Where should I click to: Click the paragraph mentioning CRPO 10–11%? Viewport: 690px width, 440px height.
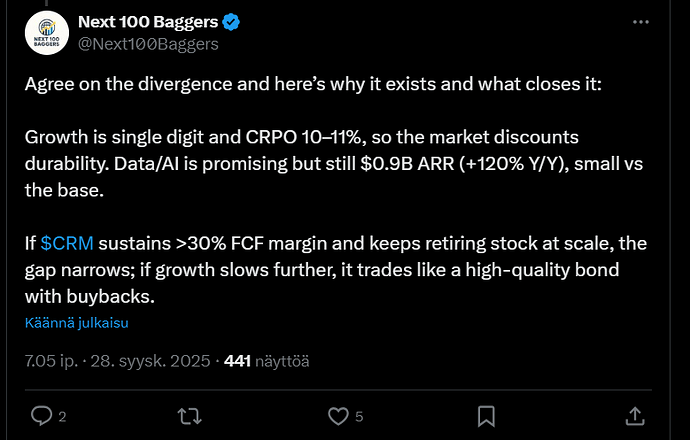(x=334, y=164)
